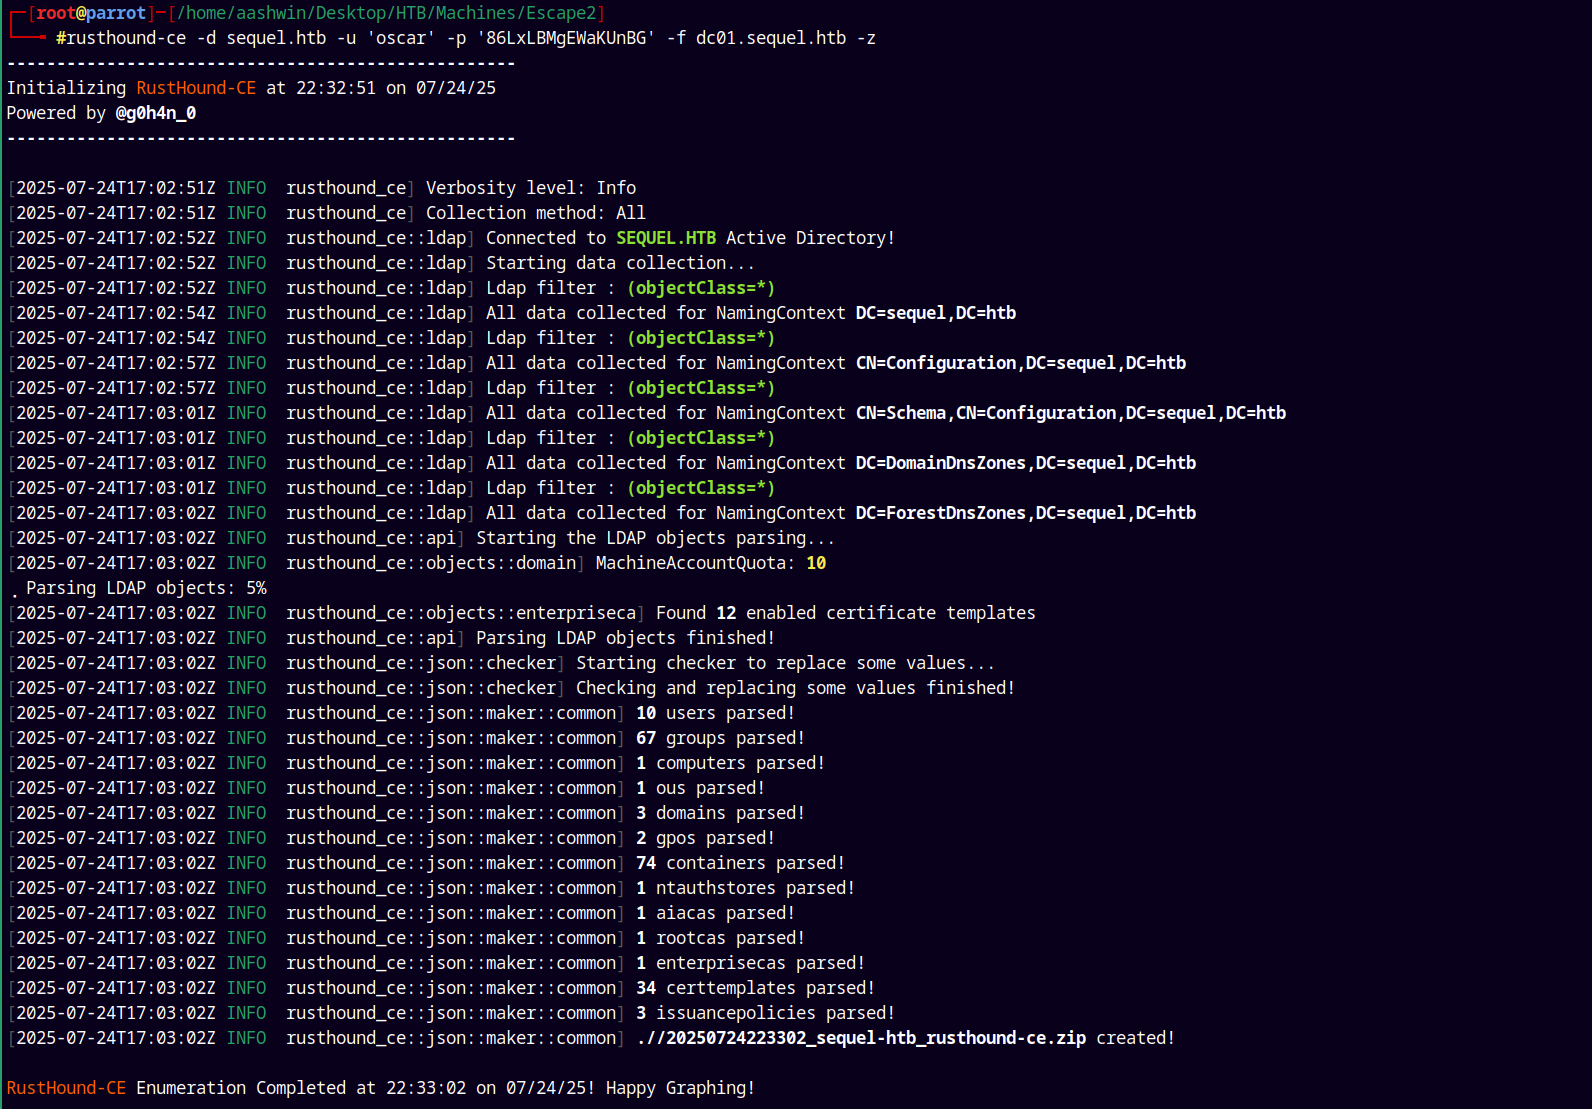Click '67 groups parsed!' line
Image resolution: width=1592 pixels, height=1109 pixels.
click(x=720, y=738)
